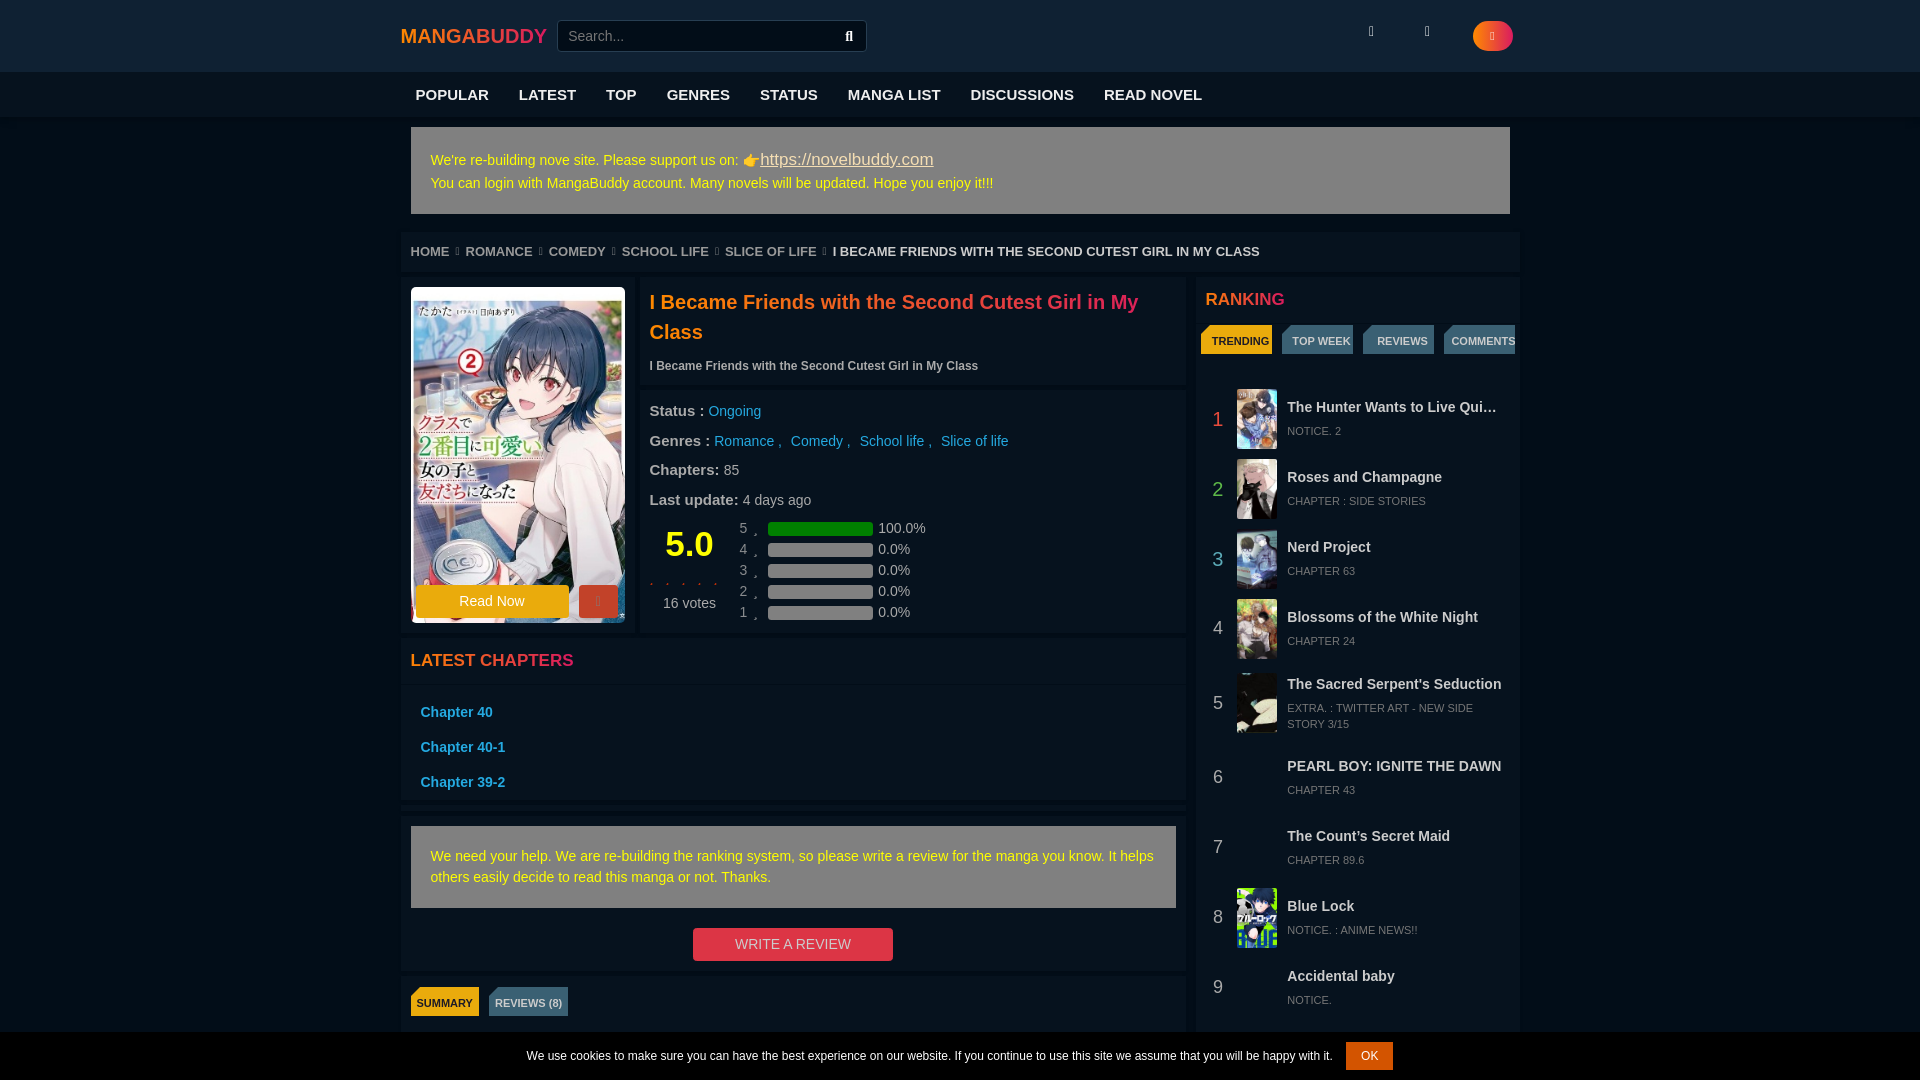
Task: Click the one-star rating bar
Action: click(820, 613)
